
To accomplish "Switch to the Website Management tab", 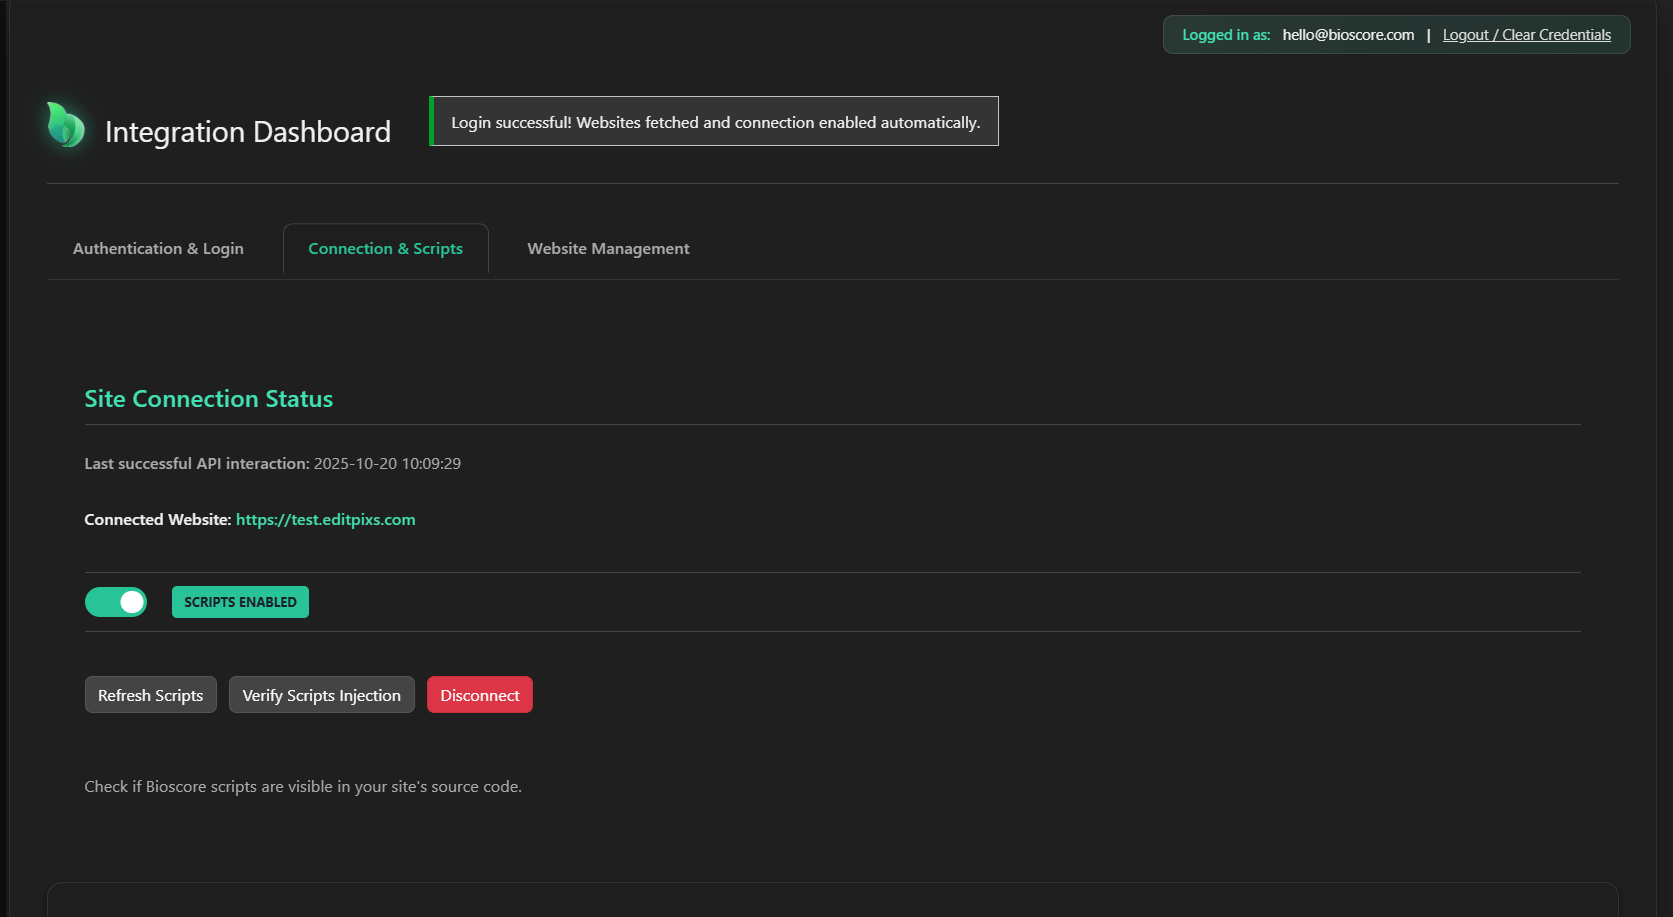I will click(x=608, y=249).
